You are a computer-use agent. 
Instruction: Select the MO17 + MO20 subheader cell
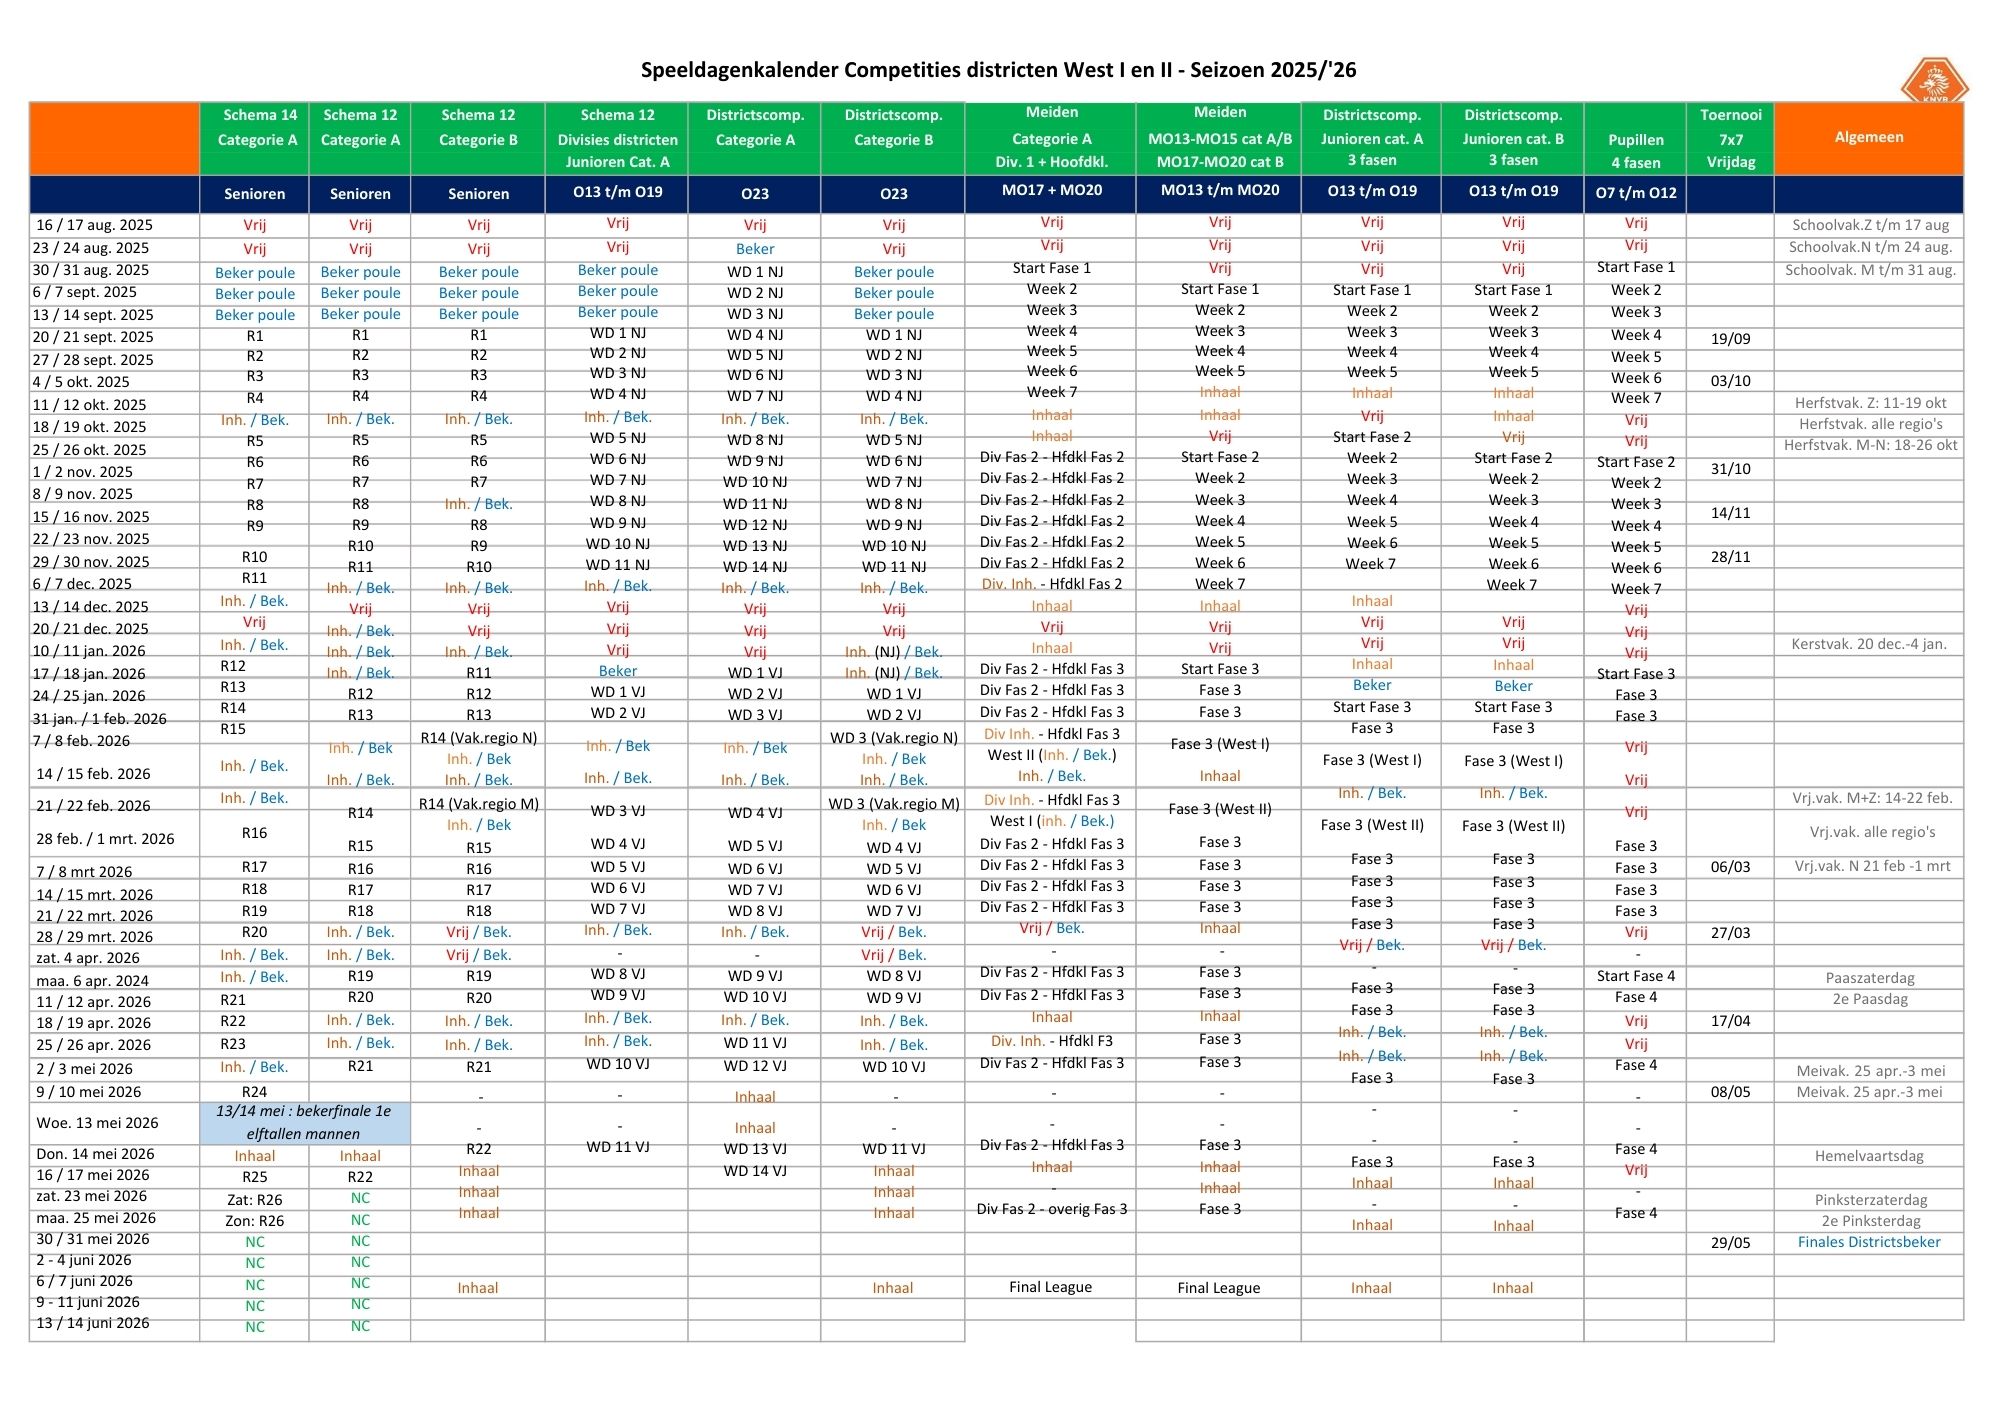[x=1051, y=191]
